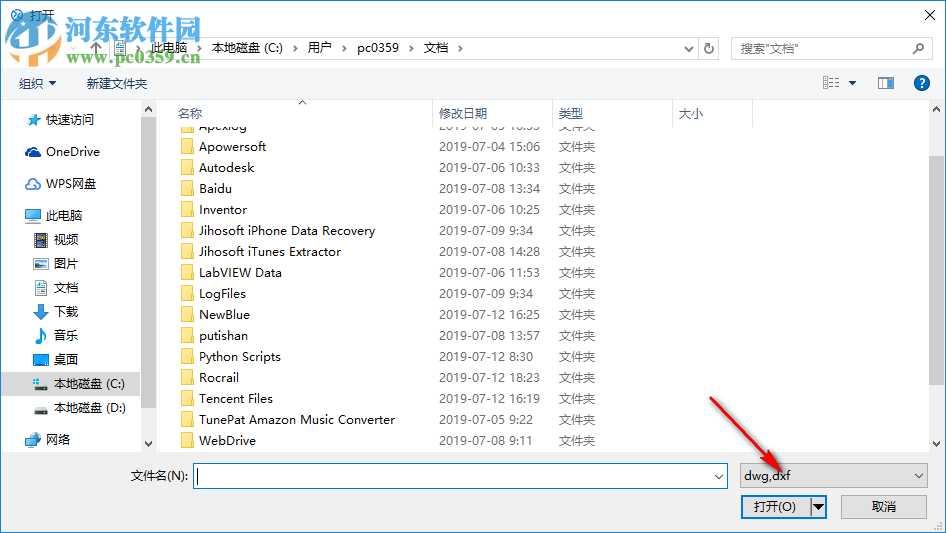Open the 图片 folder icon

pos(40,264)
